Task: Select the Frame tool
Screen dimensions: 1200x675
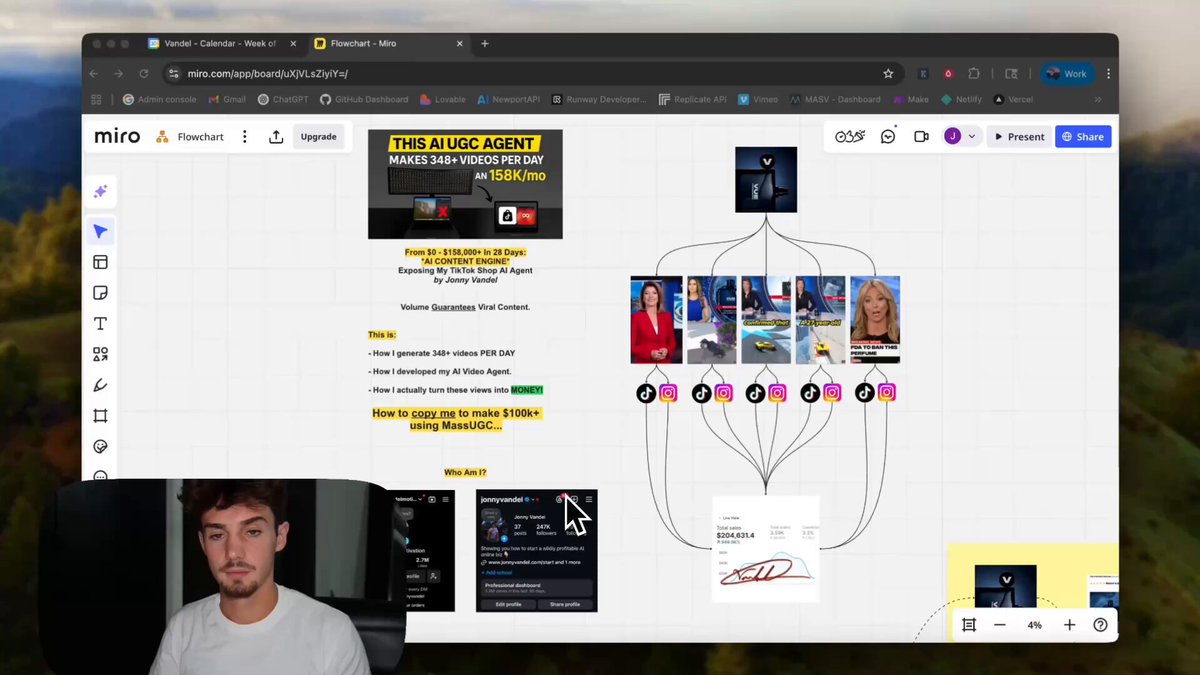Action: (x=100, y=416)
